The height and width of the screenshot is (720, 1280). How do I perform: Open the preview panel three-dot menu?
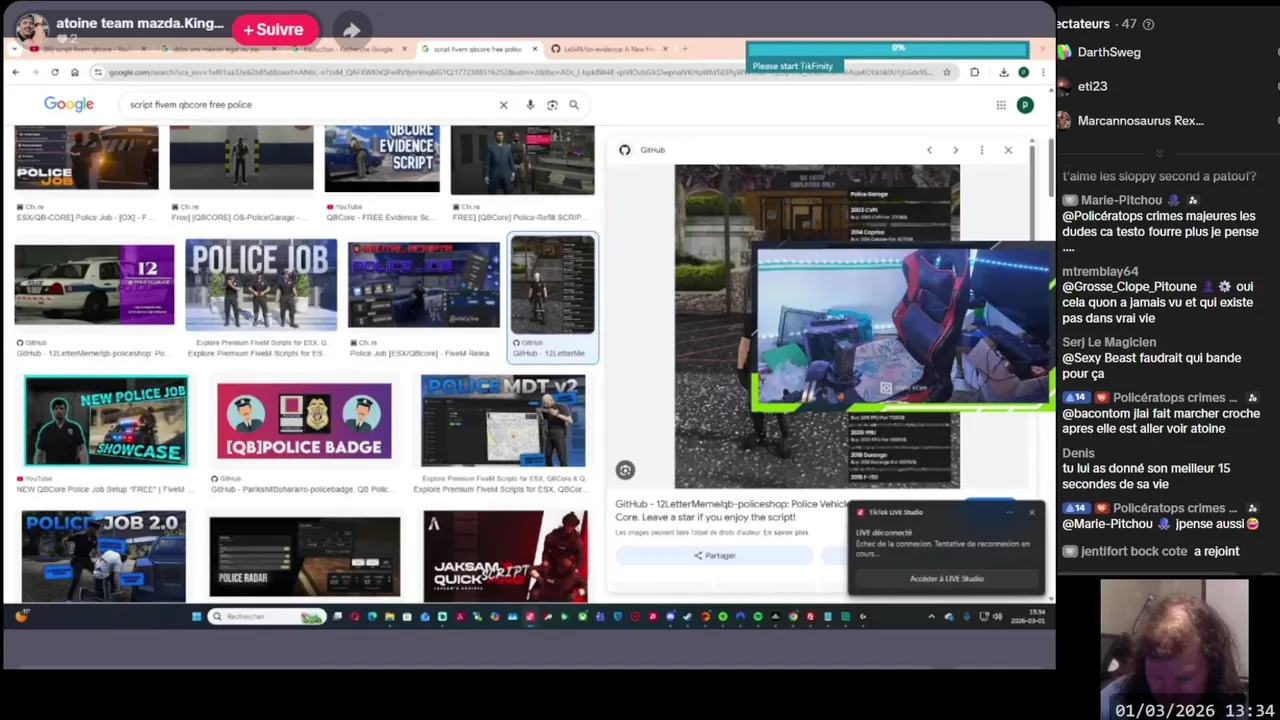pyautogui.click(x=982, y=150)
